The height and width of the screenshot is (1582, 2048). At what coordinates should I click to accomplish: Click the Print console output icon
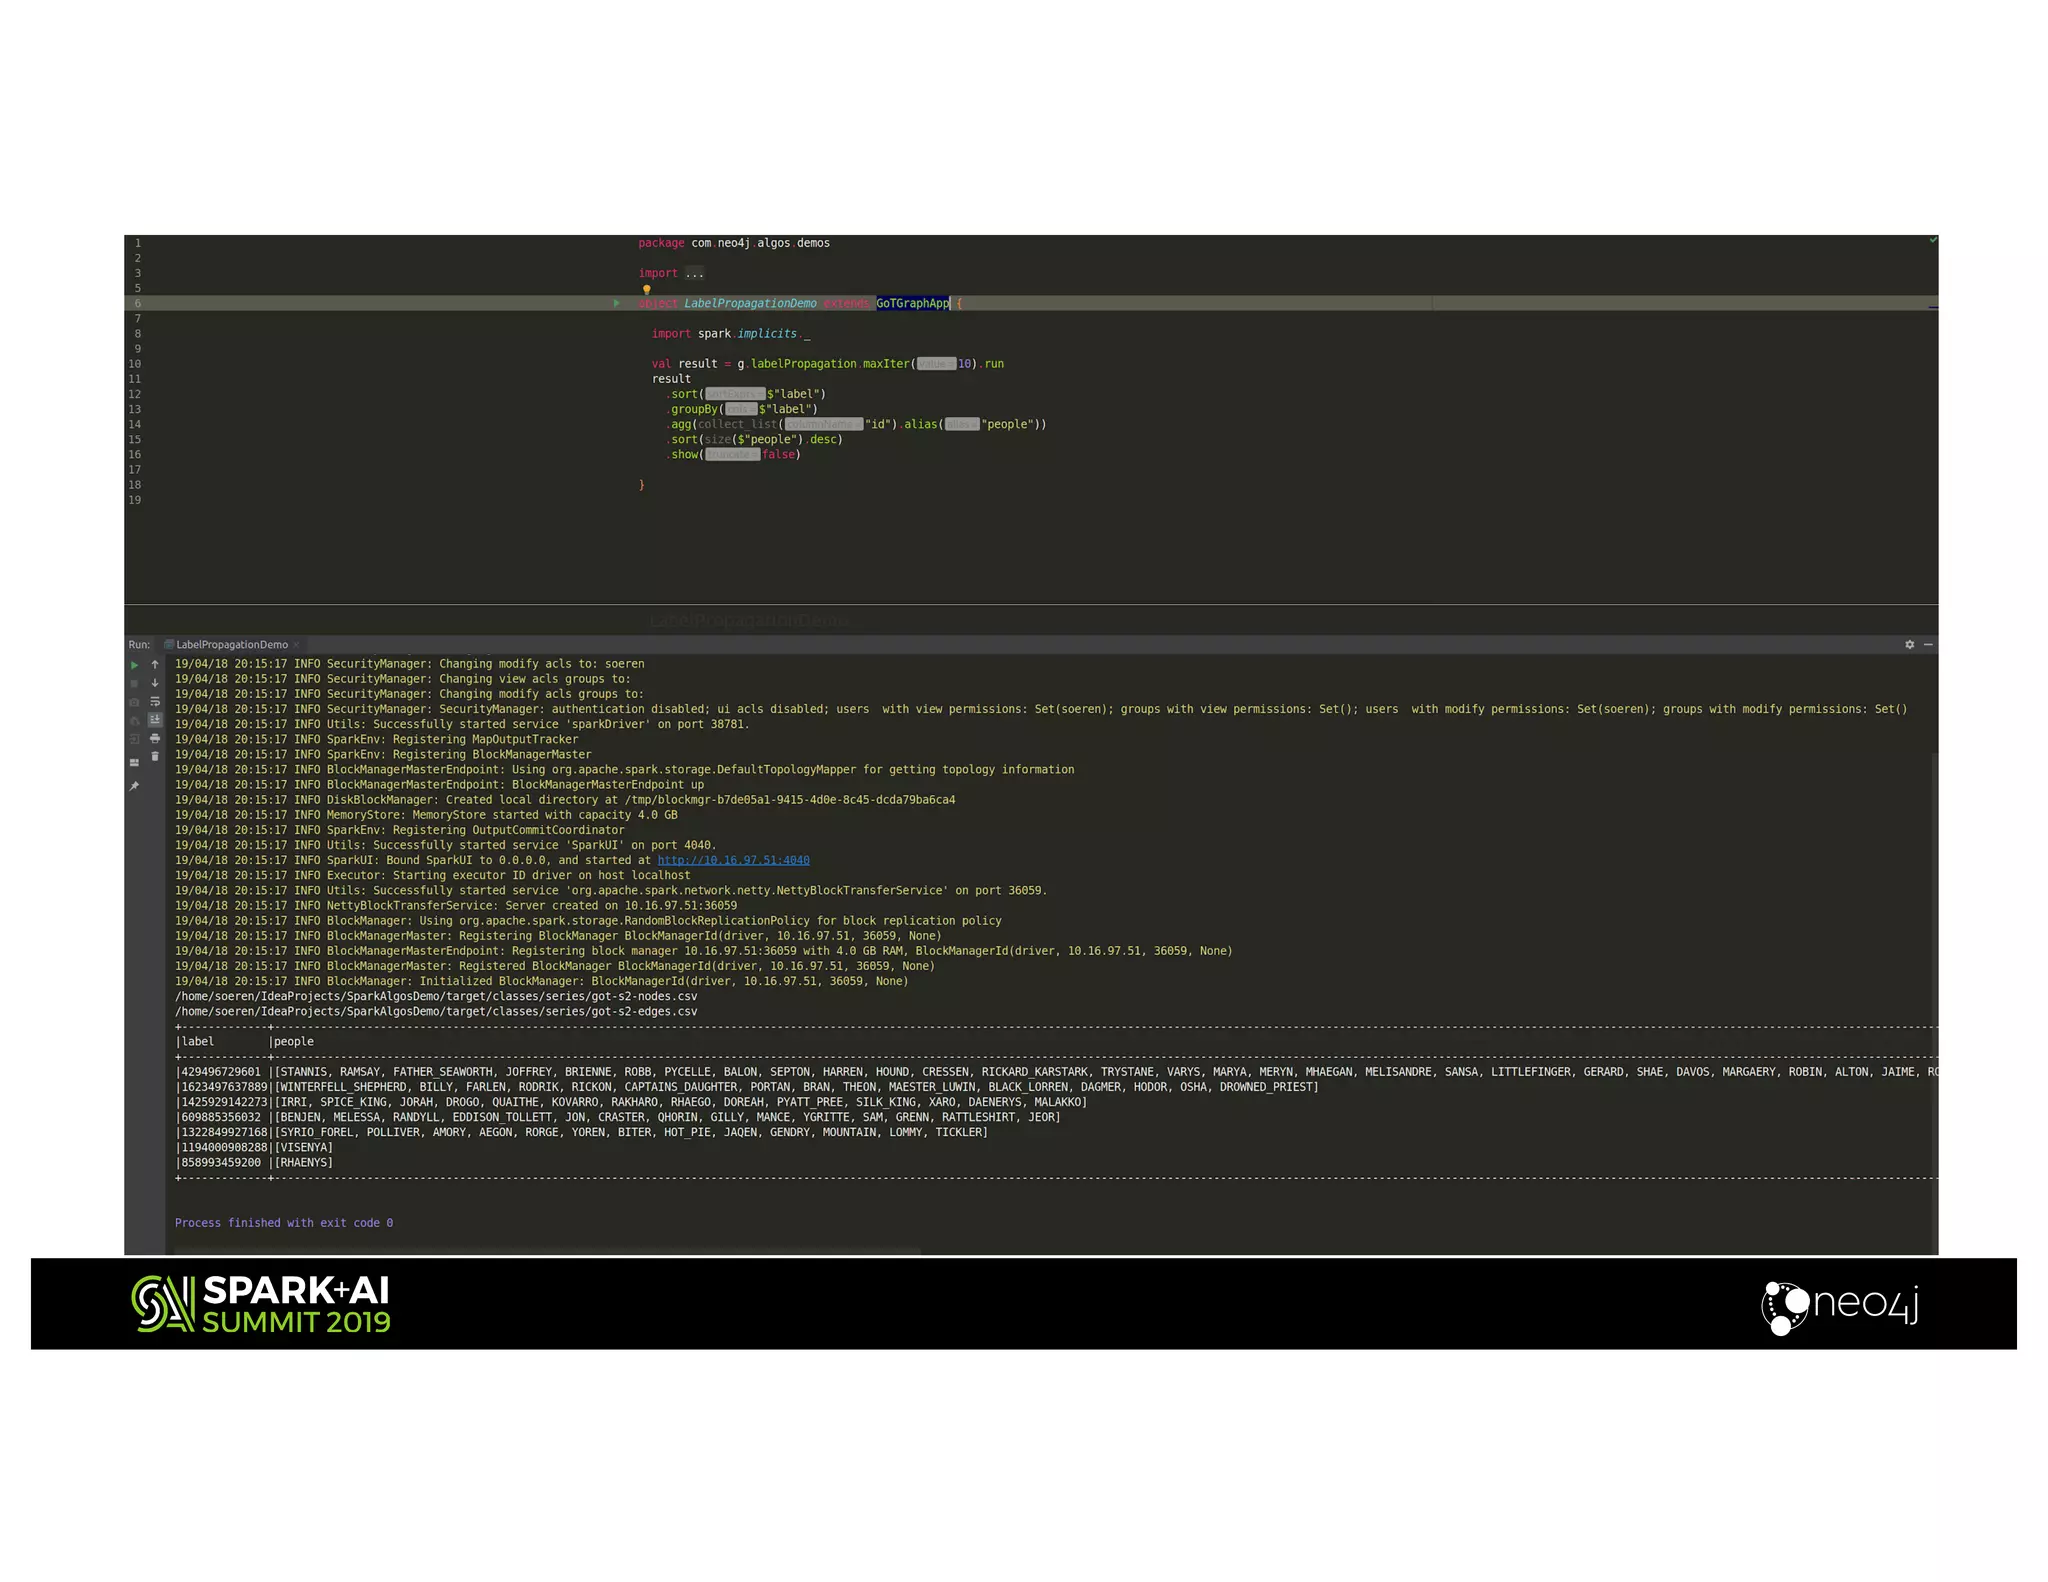[x=155, y=739]
